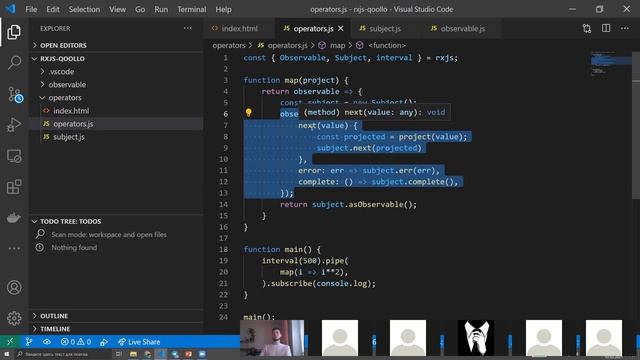Click the <function> breadcrumb symbol
Image resolution: width=640 pixels, height=360 pixels.
click(x=381, y=45)
